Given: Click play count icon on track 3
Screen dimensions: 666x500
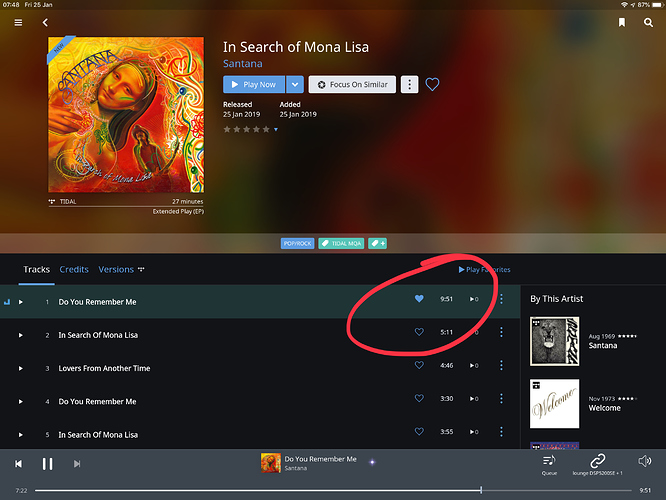Looking at the screenshot, I should coord(474,365).
